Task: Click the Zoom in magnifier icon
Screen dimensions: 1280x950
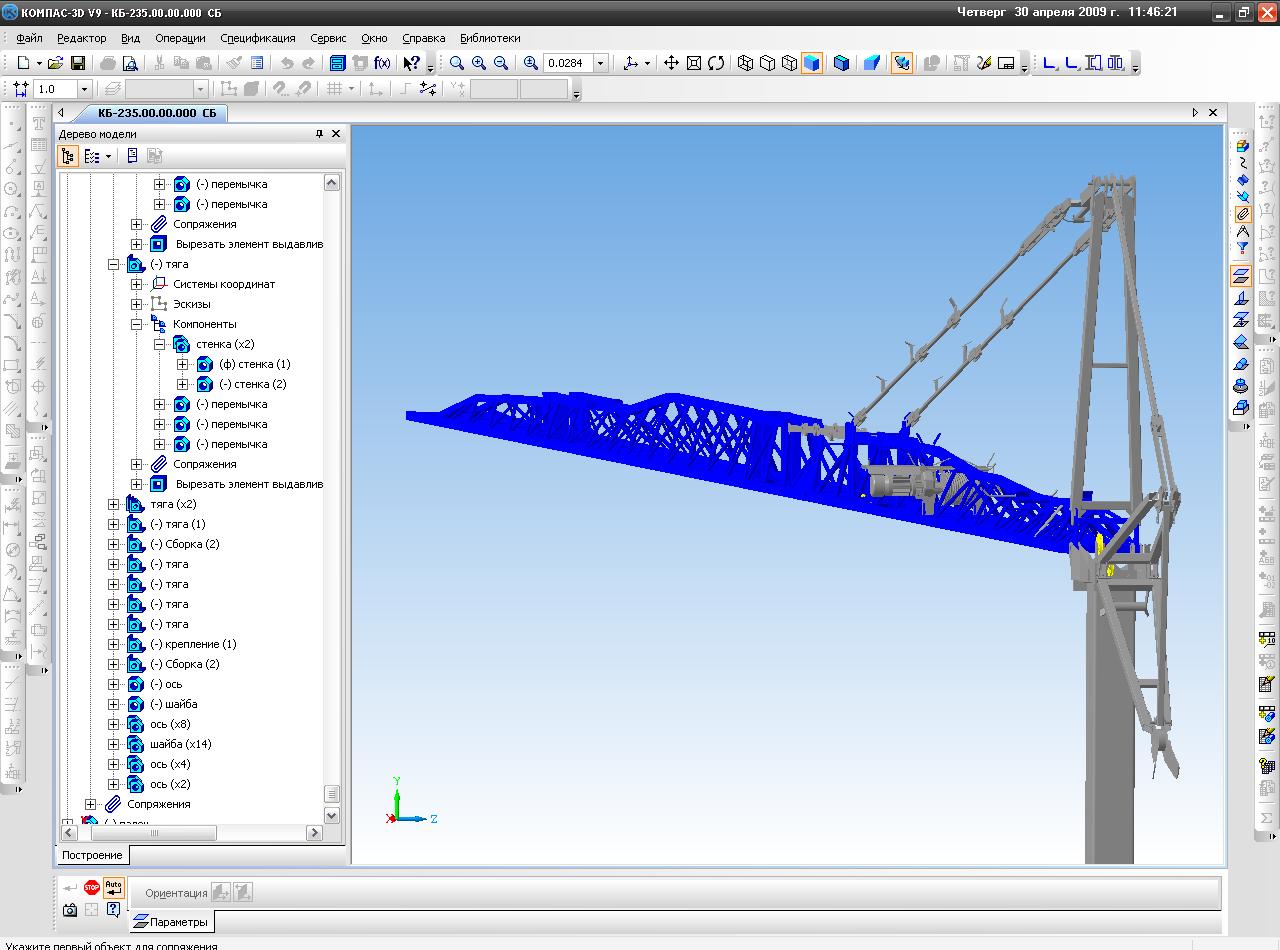Action: 479,63
